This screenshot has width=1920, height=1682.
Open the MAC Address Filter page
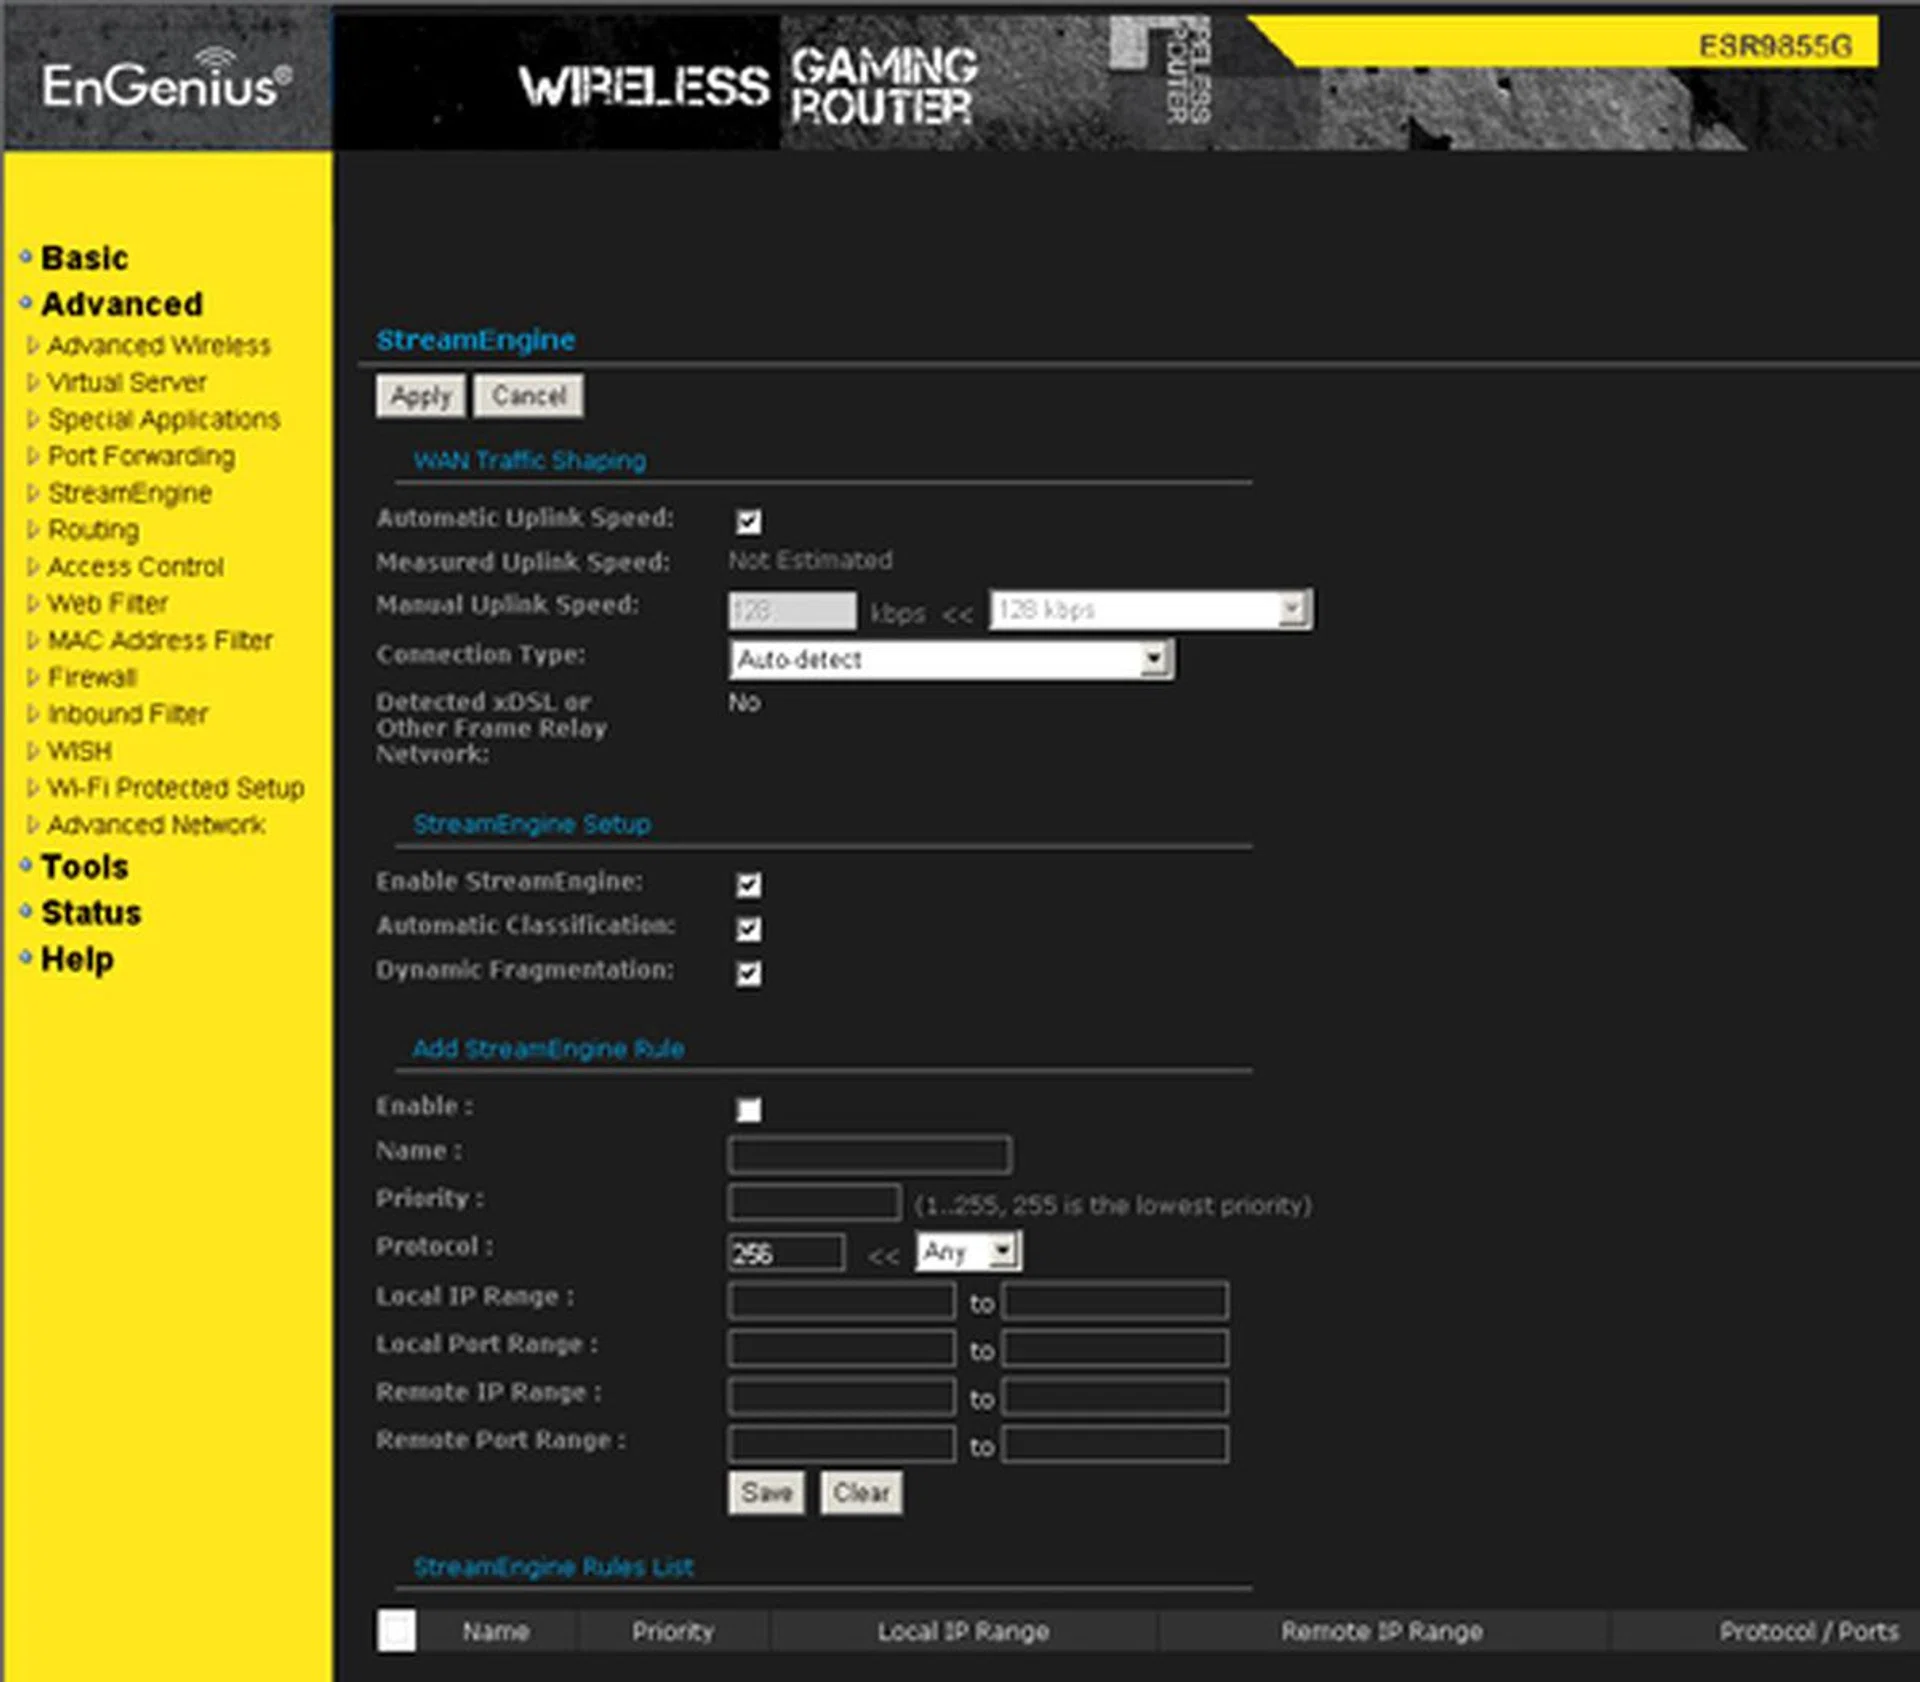158,641
